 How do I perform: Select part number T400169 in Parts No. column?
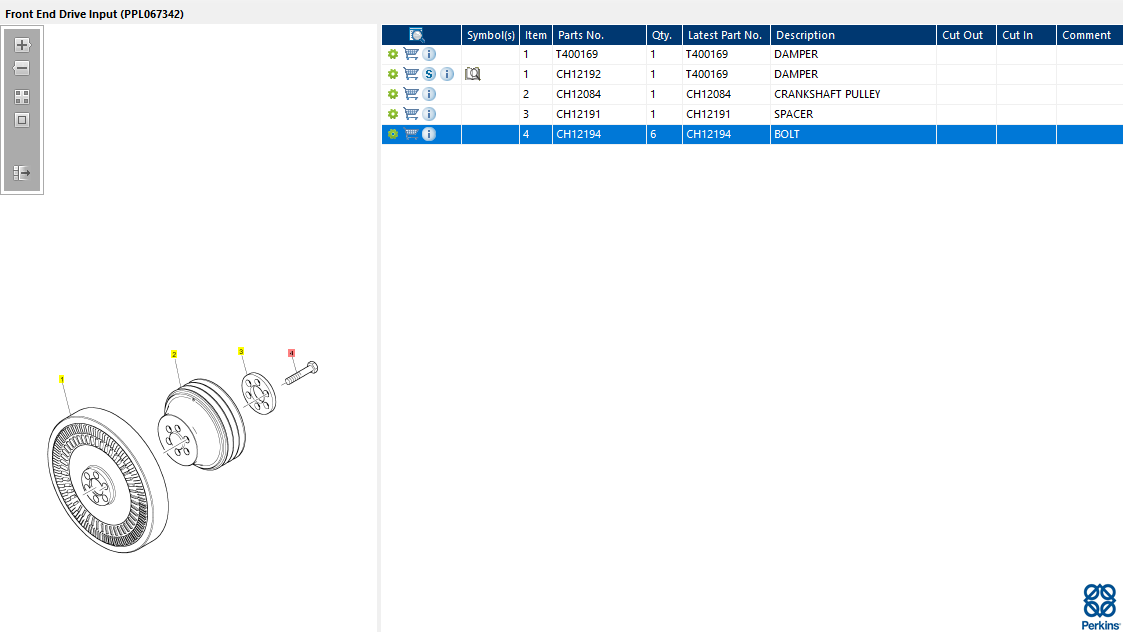(577, 54)
